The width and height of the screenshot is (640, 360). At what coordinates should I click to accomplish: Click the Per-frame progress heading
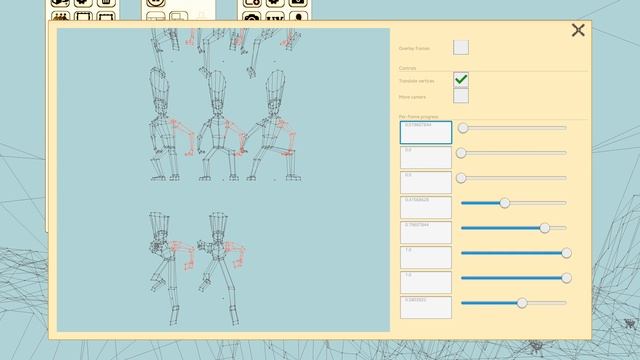pyautogui.click(x=418, y=117)
